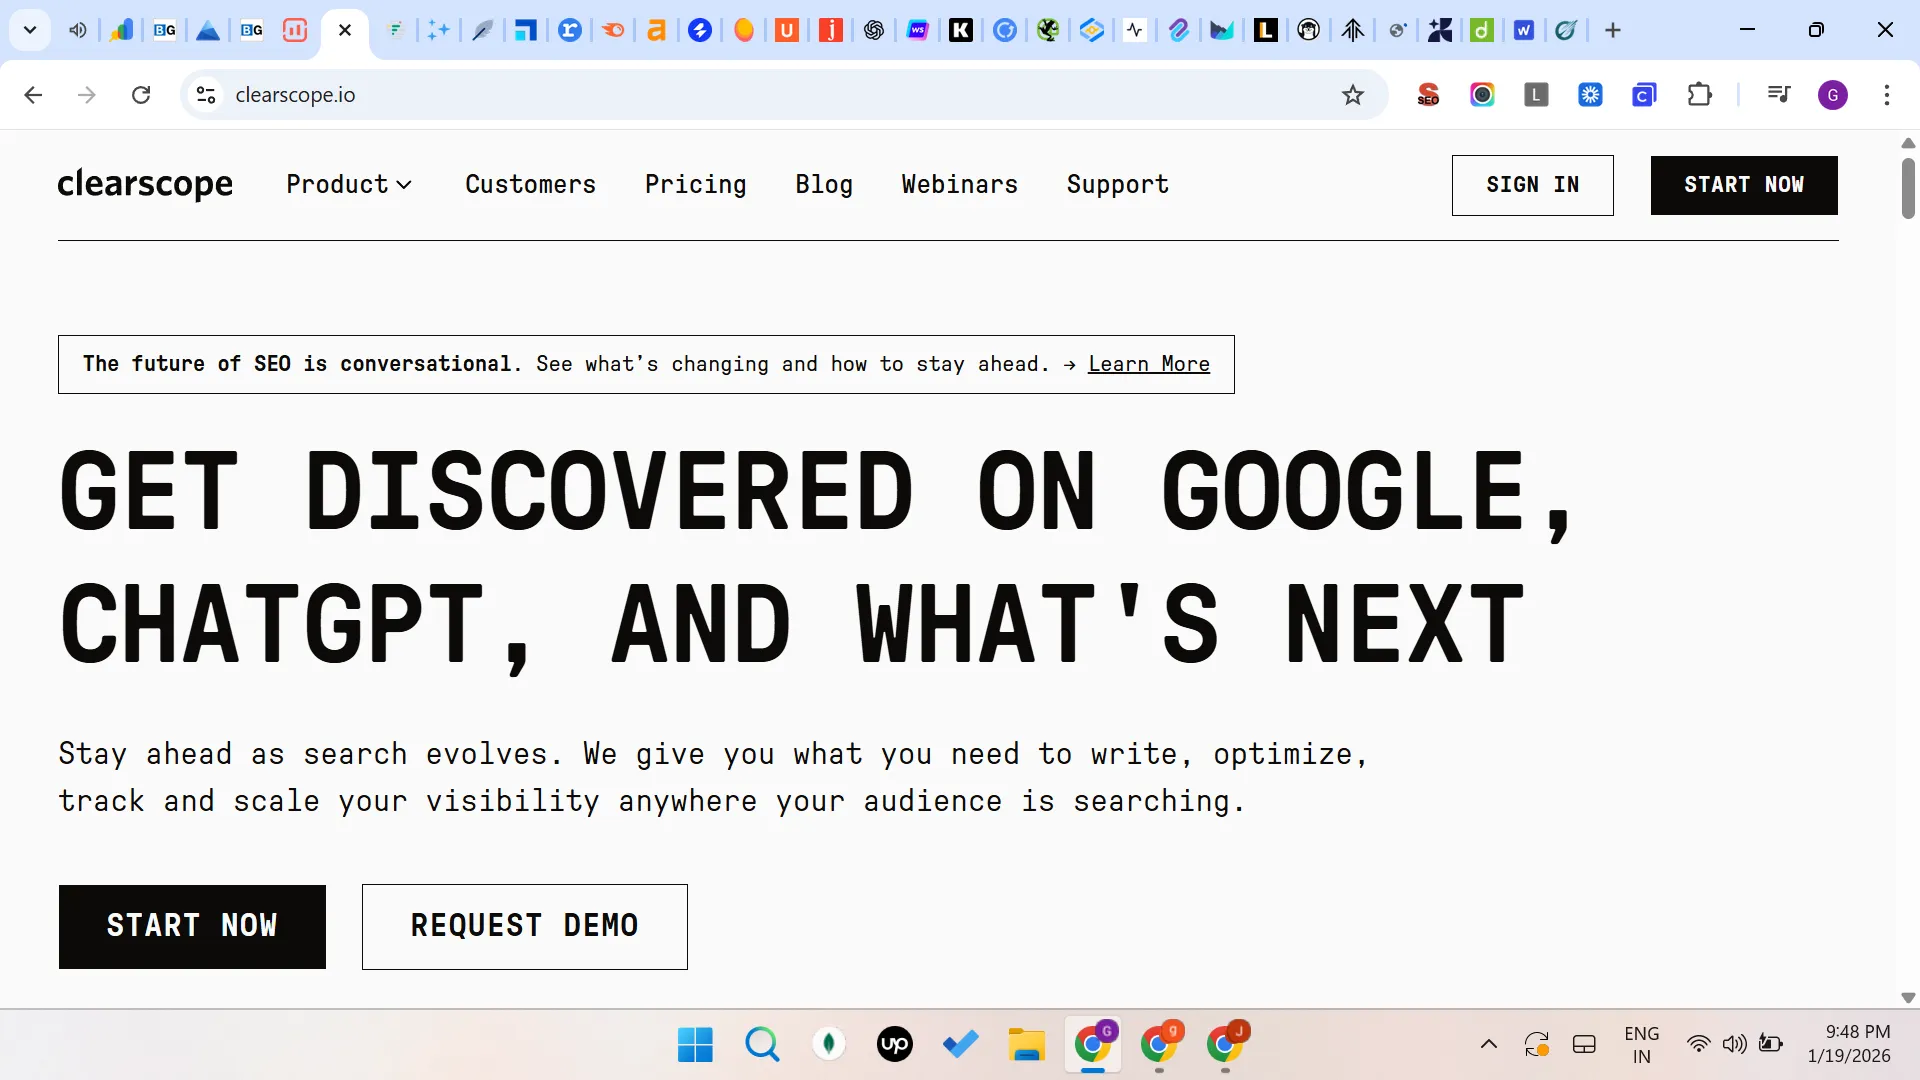Open Chrome's three-dot menu
Viewport: 1920px width, 1080px height.
point(1888,94)
